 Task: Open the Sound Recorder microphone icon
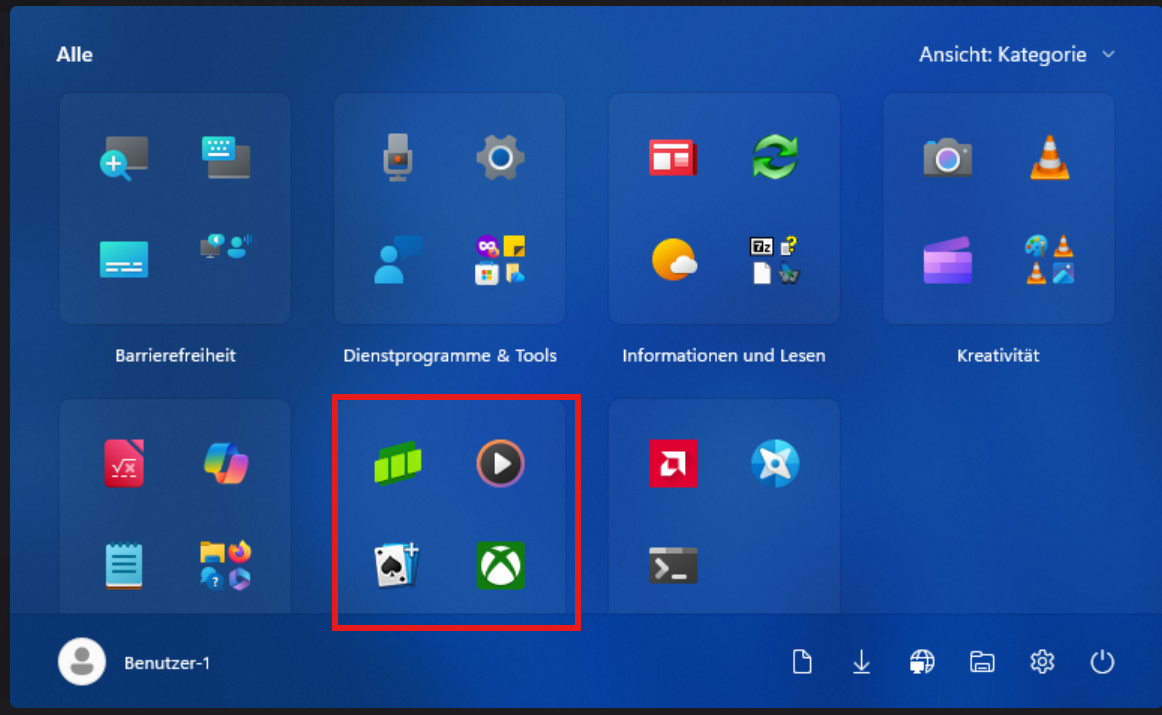click(398, 157)
